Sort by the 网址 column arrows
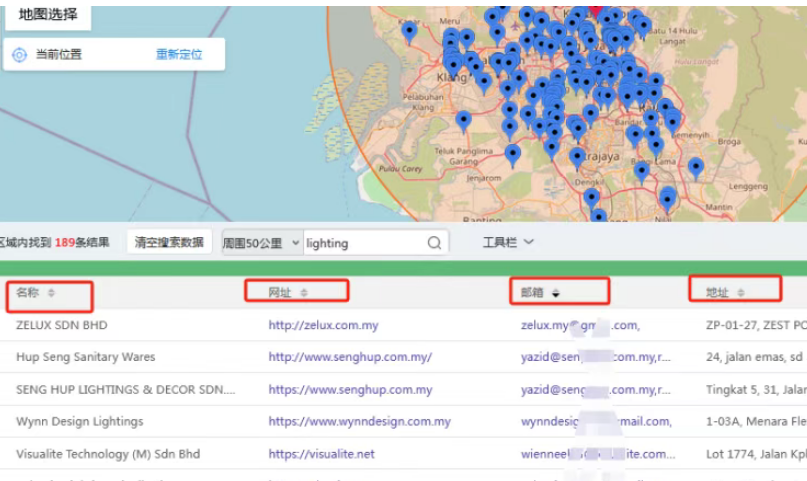 coord(304,293)
